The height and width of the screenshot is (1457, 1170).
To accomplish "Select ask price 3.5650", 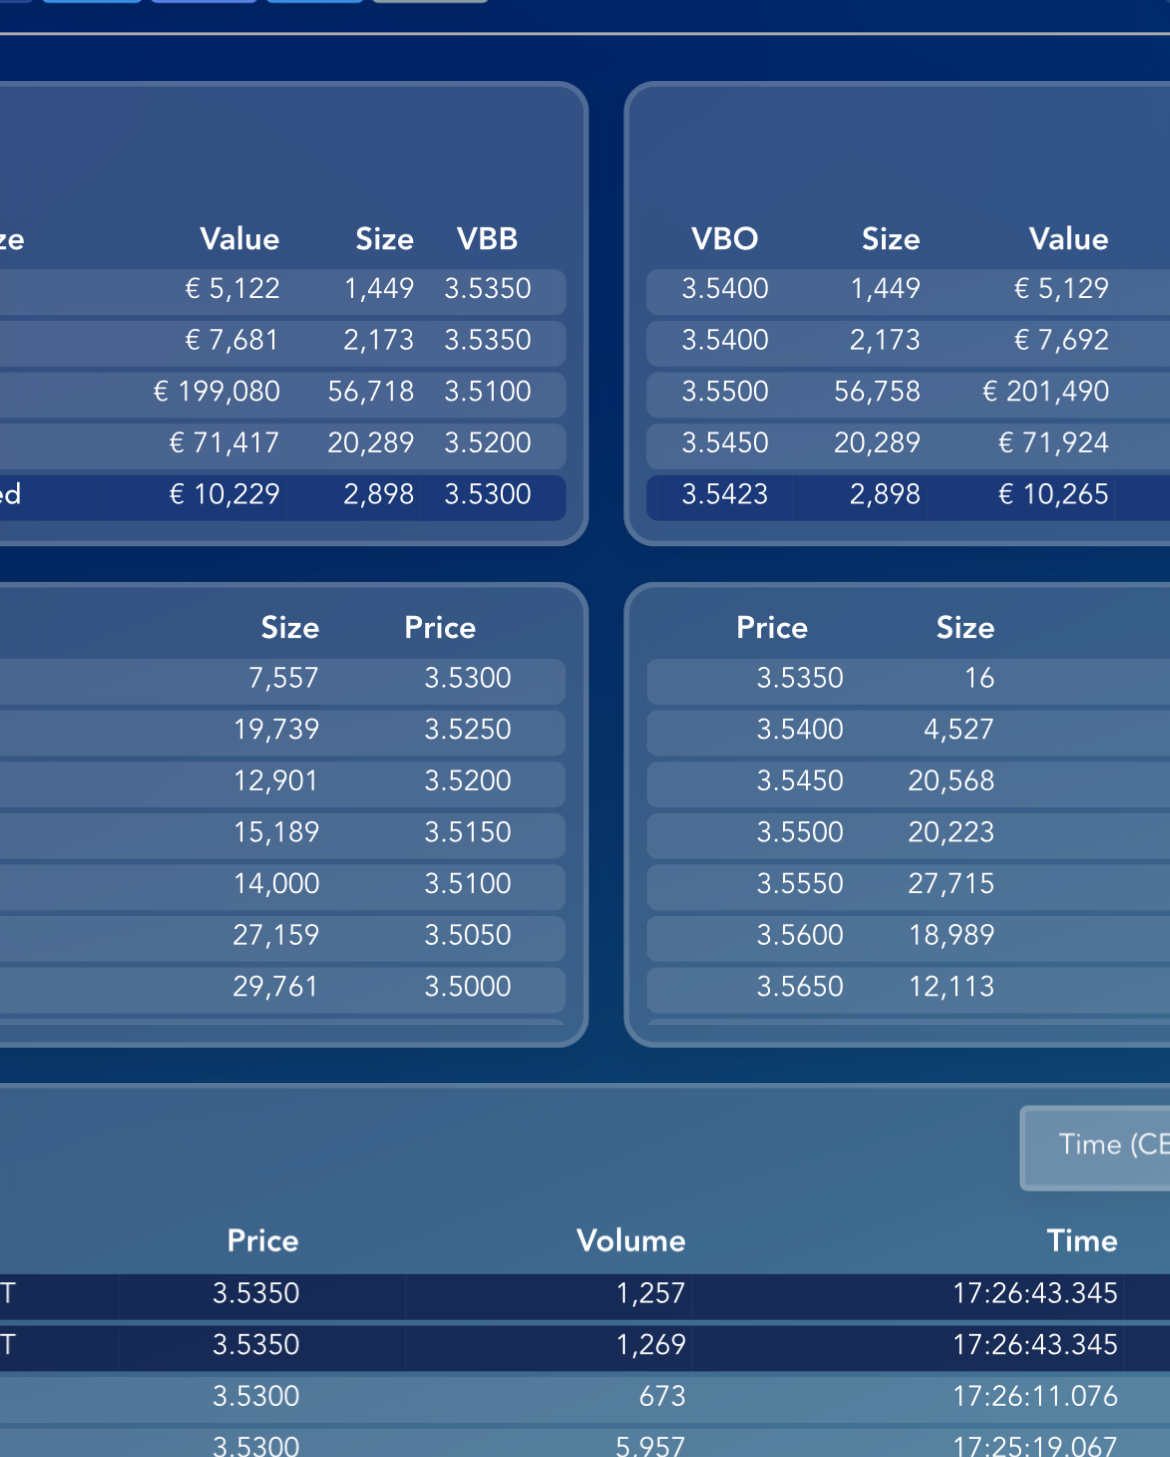I will (800, 987).
